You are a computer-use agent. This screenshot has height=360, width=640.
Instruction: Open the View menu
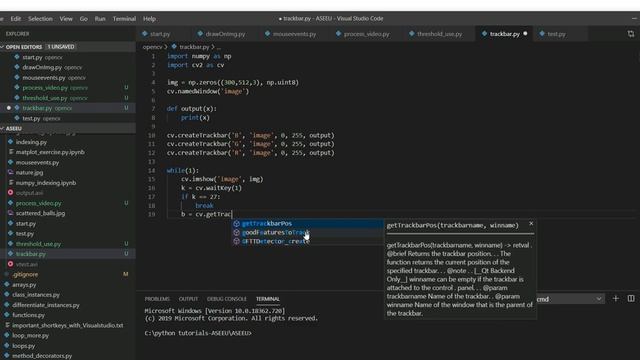tap(66, 19)
